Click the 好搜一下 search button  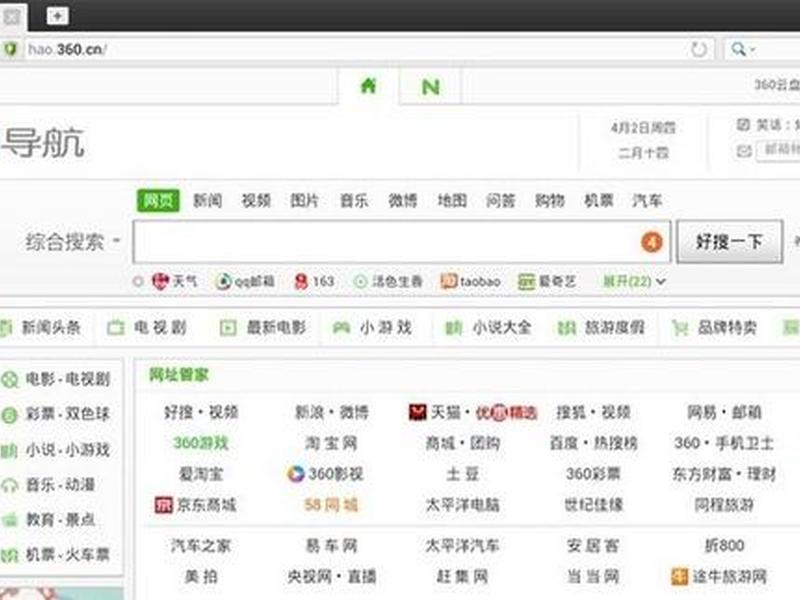730,241
